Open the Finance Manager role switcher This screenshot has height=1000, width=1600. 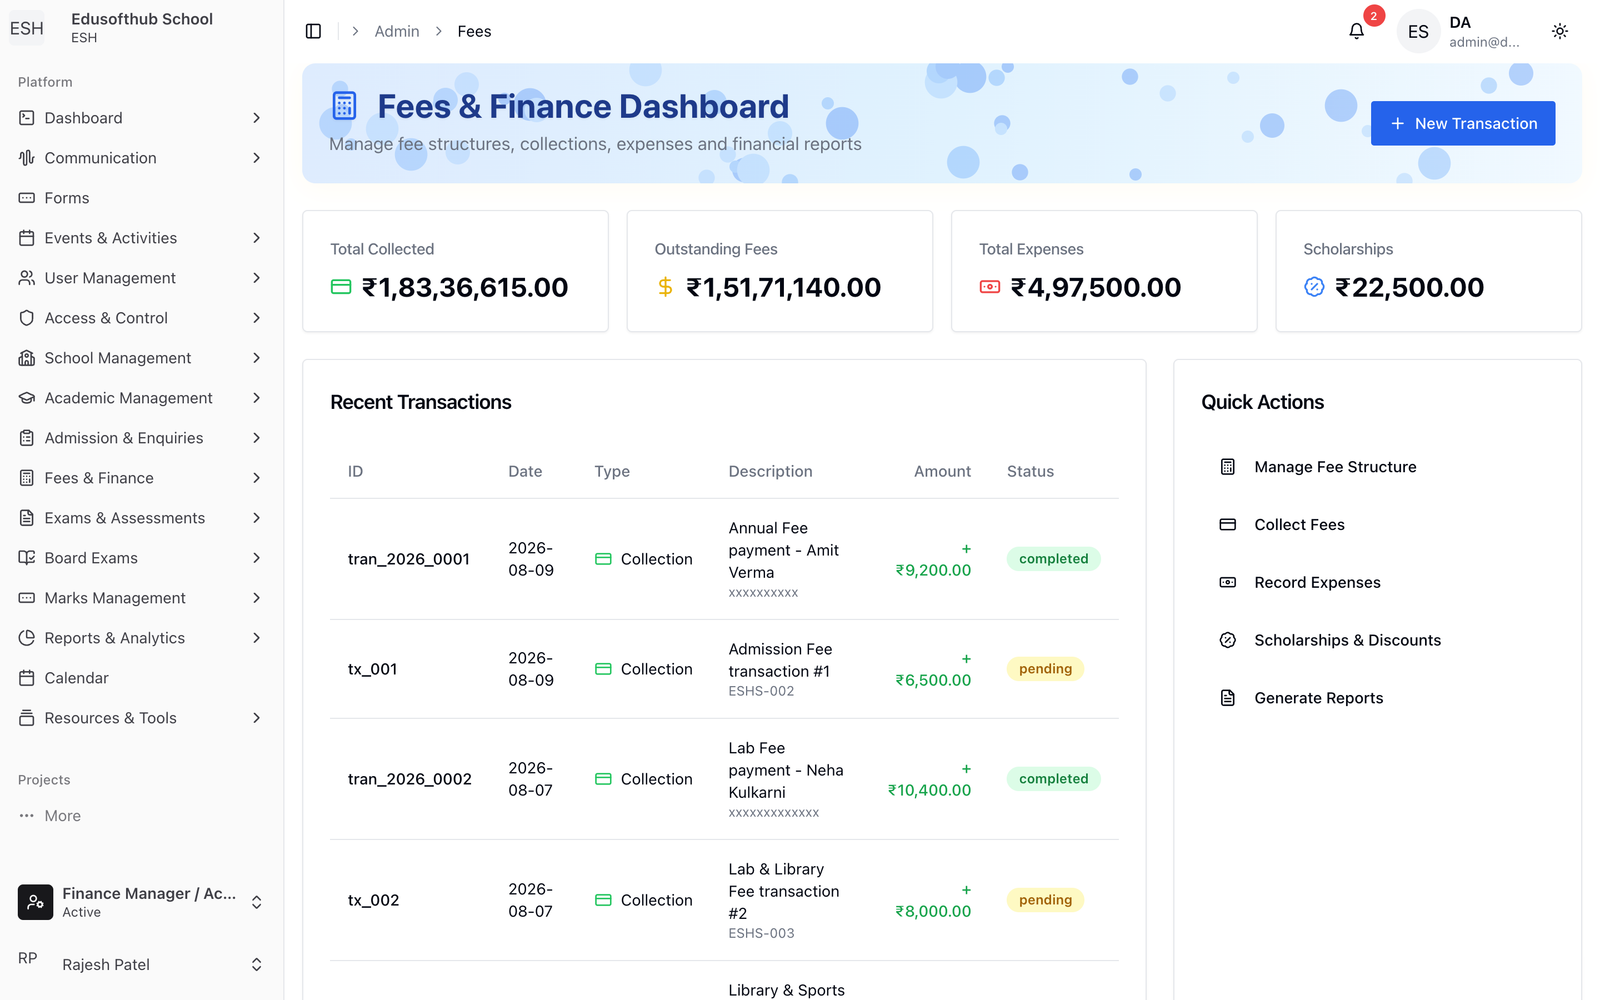click(141, 902)
